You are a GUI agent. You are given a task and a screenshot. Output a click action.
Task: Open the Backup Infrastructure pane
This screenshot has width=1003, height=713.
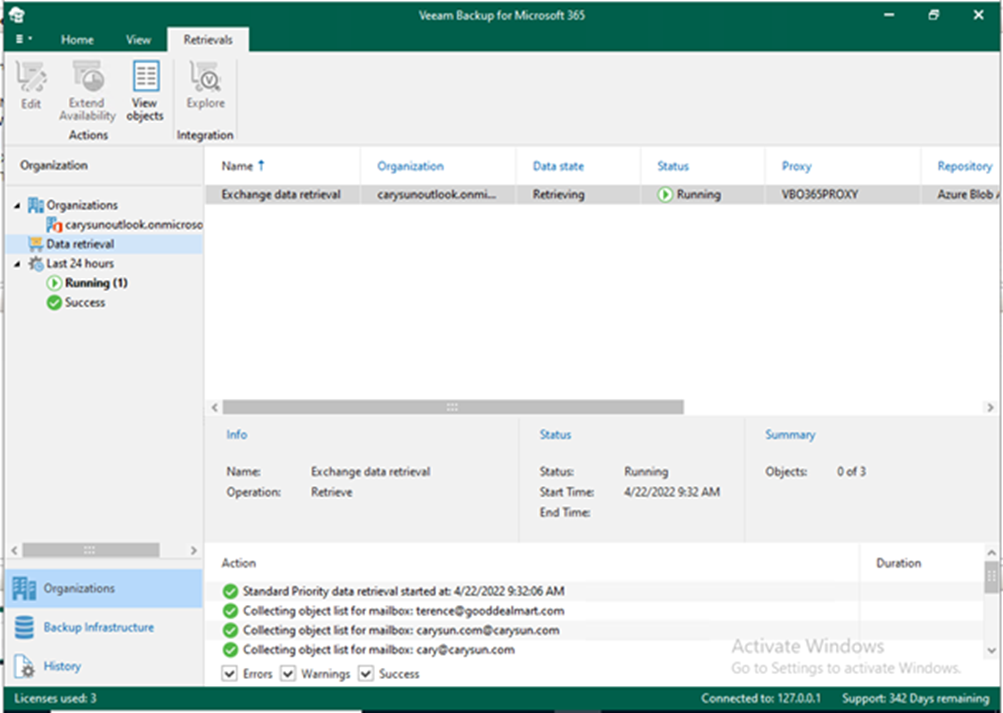104,627
